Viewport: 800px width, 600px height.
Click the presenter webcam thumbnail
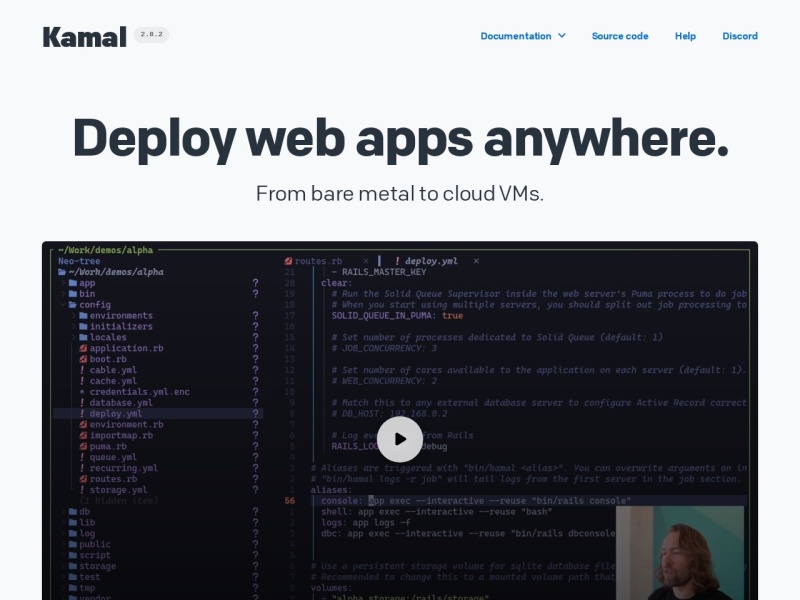[x=679, y=552]
